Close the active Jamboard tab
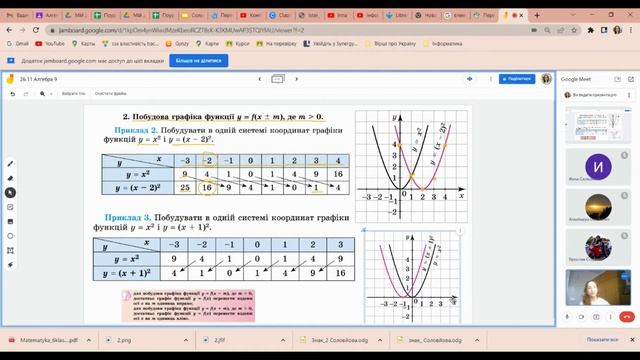The image size is (640, 360). pos(521,16)
